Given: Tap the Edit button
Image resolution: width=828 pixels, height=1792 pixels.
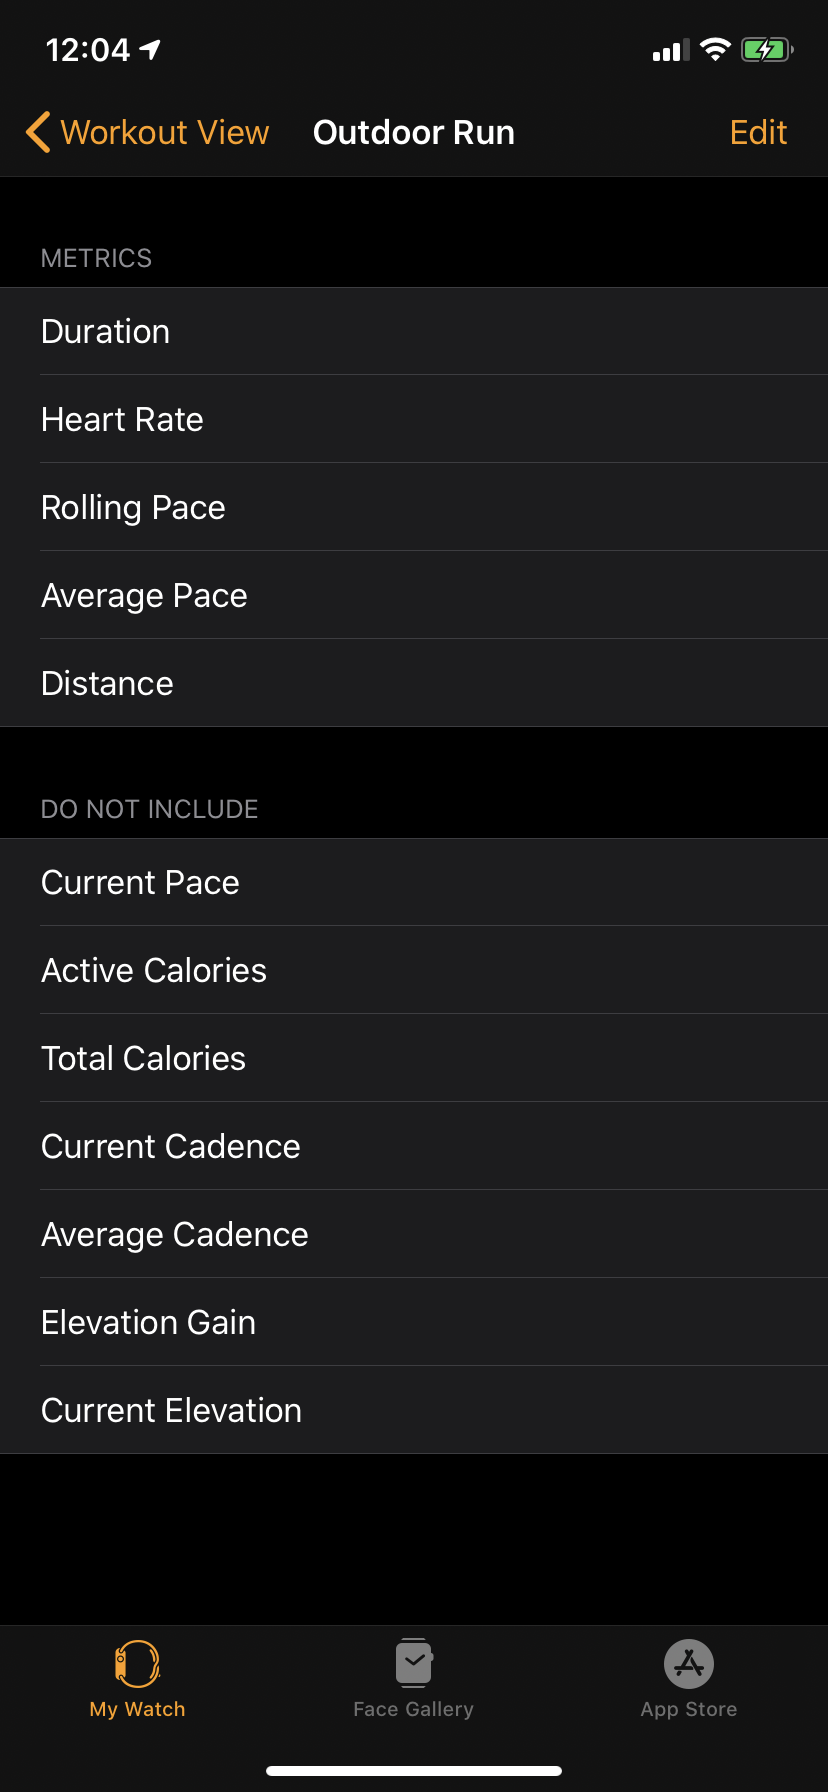Looking at the screenshot, I should coord(758,132).
